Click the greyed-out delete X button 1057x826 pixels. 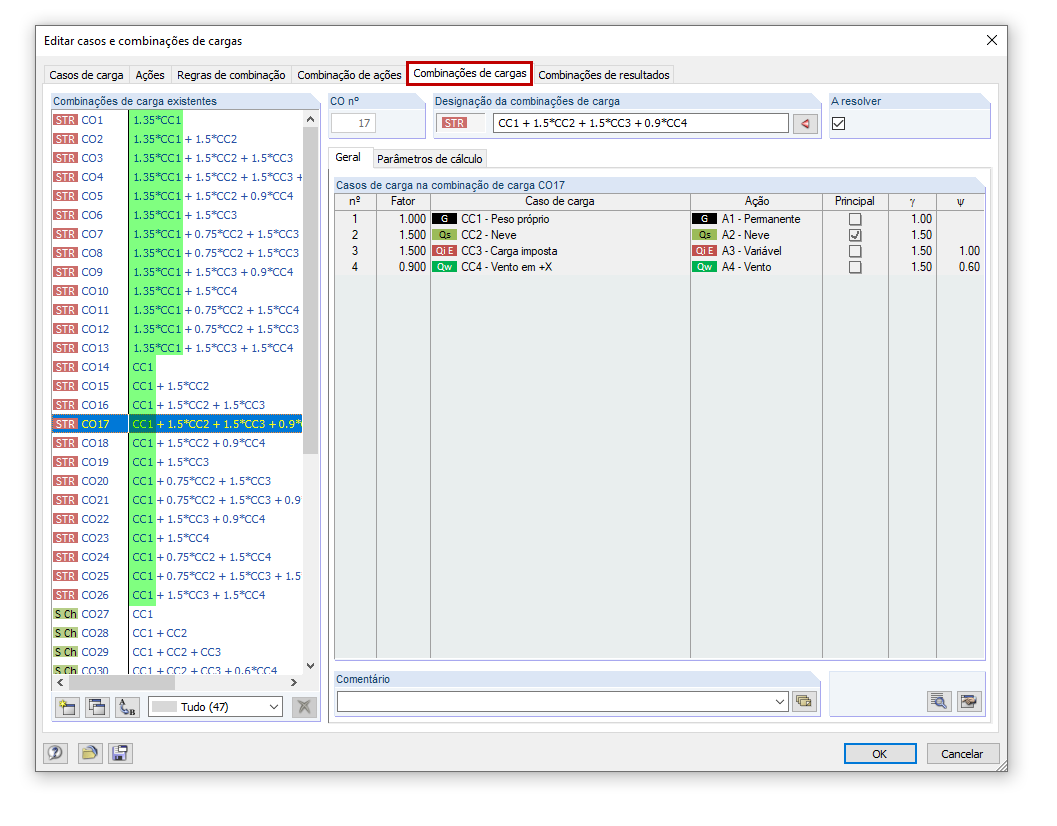[305, 707]
